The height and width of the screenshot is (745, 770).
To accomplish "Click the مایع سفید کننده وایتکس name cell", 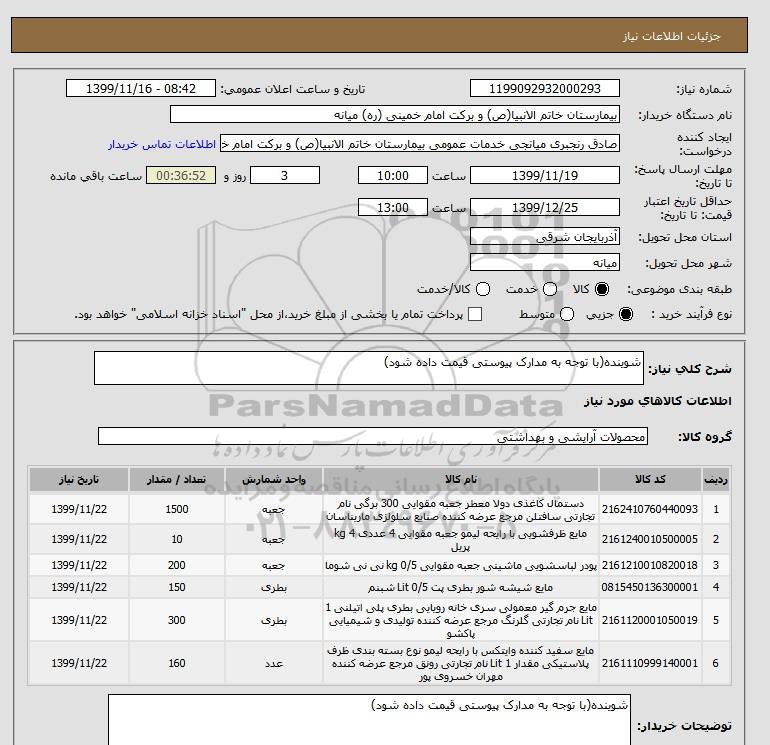I will pos(461,663).
